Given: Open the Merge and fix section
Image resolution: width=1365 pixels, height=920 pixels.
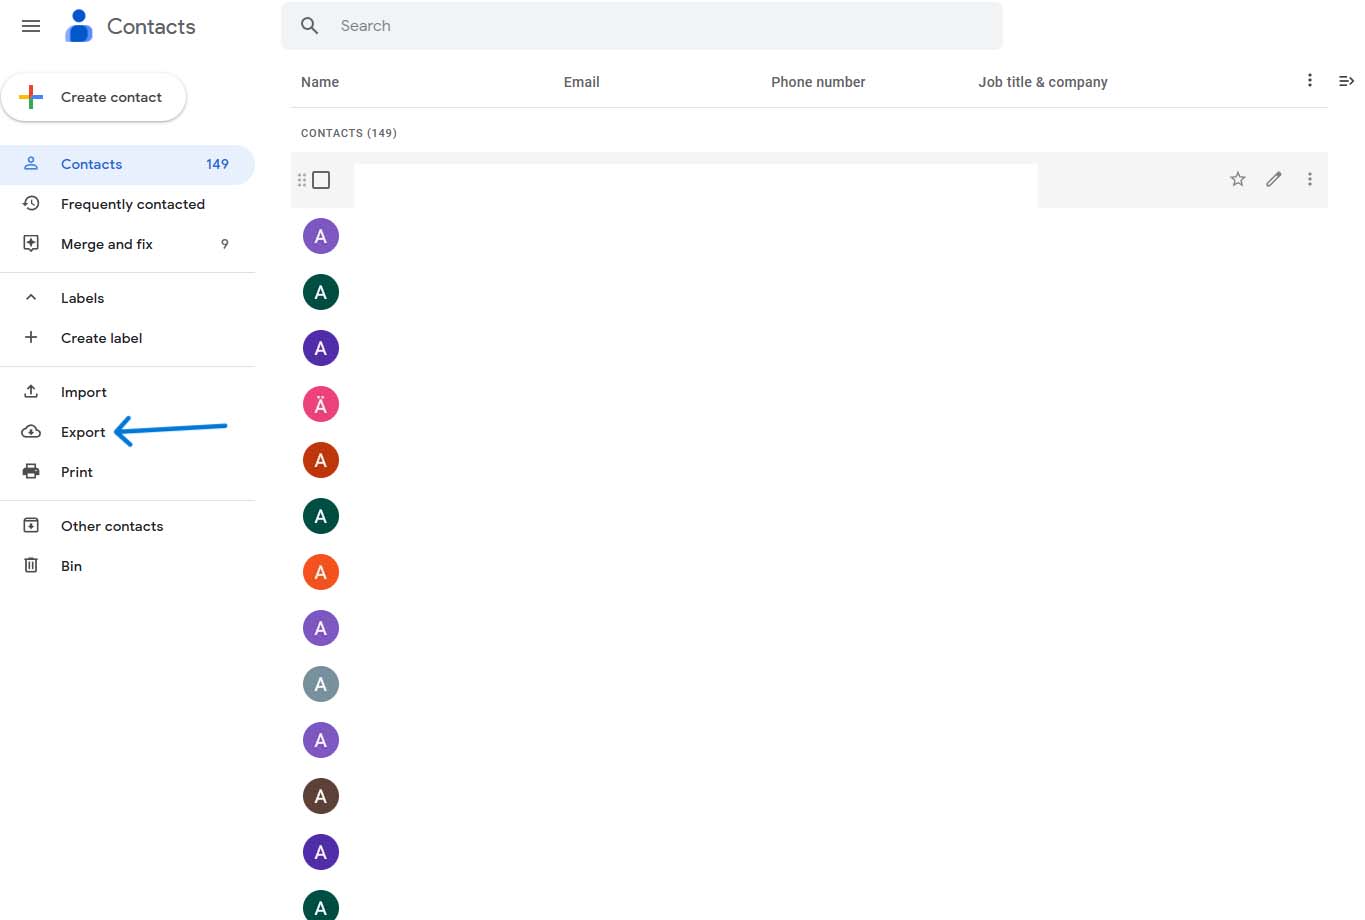Looking at the screenshot, I should coord(106,243).
